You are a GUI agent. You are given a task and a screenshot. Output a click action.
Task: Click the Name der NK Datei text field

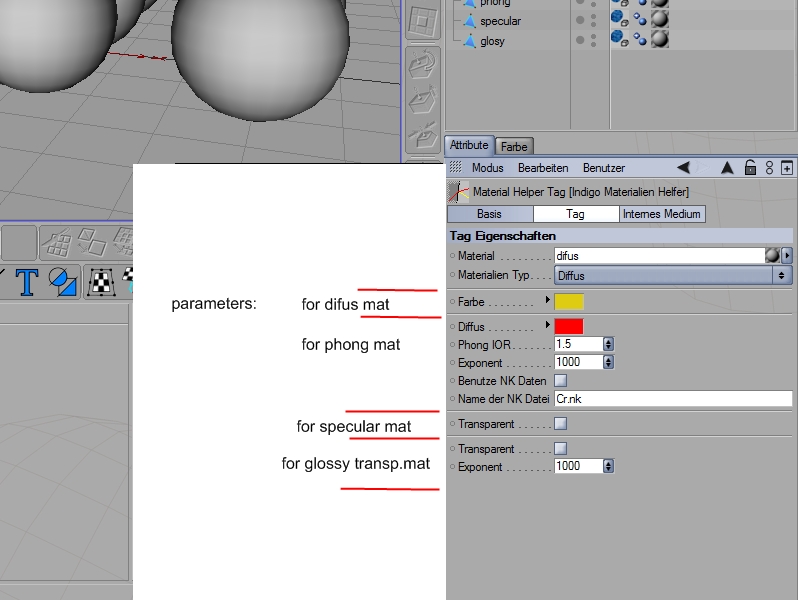coord(673,399)
